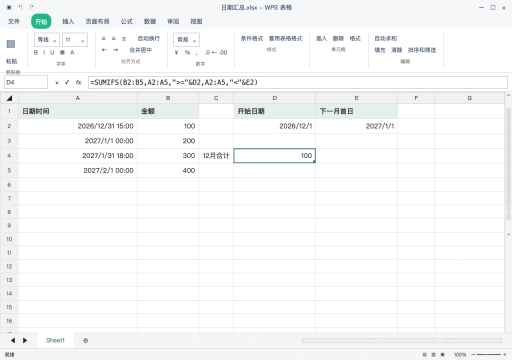
Task: Click cells group 插入 button
Action: [321, 38]
